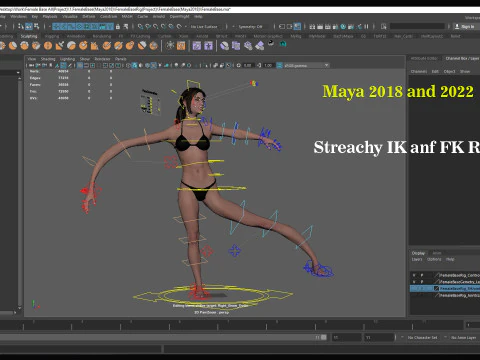The image size is (480, 360).
Task: Click the first purple shelf icon
Action: [197, 45]
